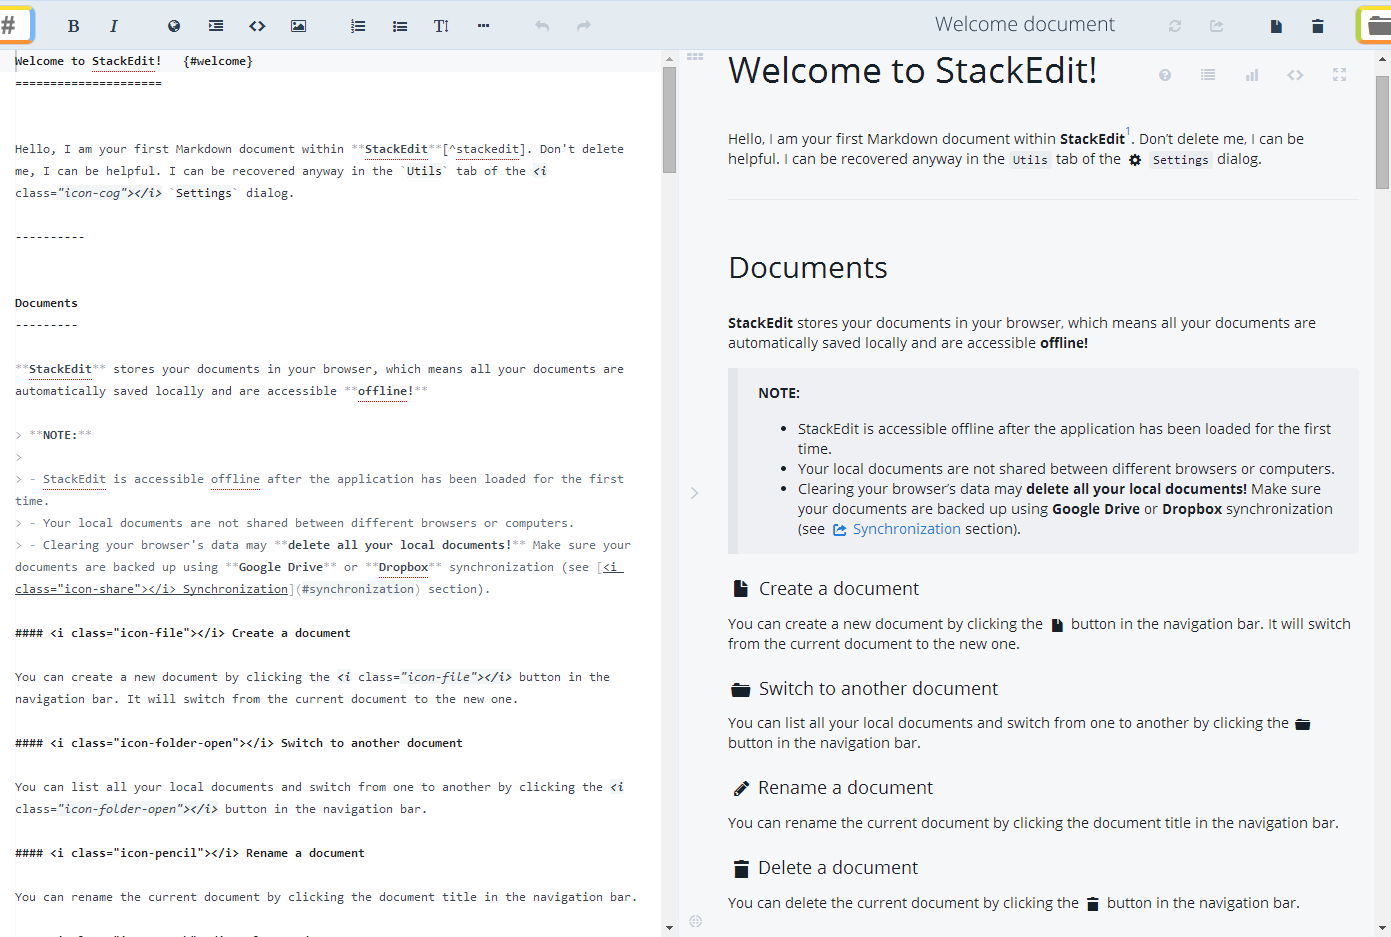Synchronize documents with the refresh icon
Screen dimensions: 1391x937
pyautogui.click(x=1175, y=26)
